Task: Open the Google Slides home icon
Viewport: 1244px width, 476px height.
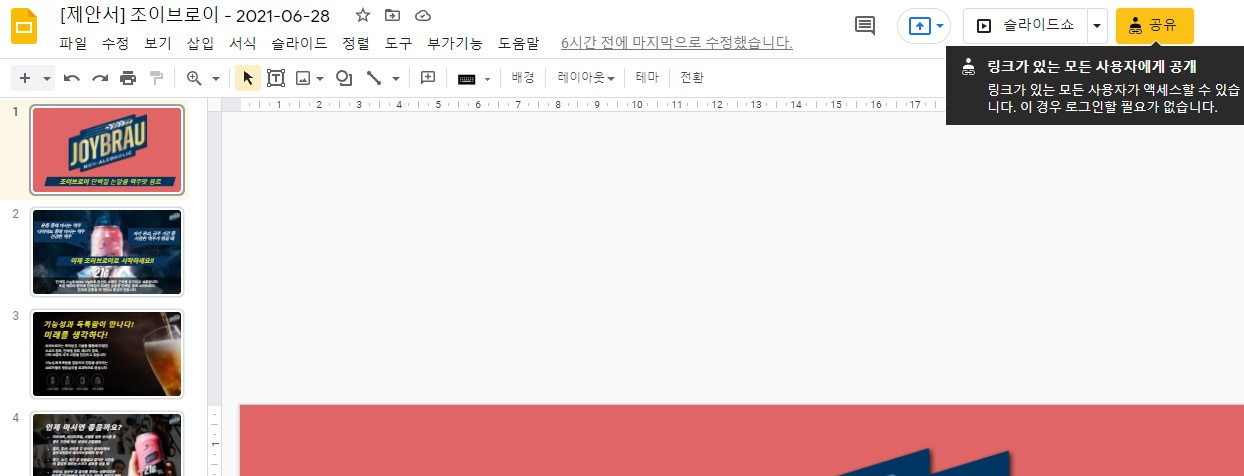Action: pyautogui.click(x=24, y=27)
